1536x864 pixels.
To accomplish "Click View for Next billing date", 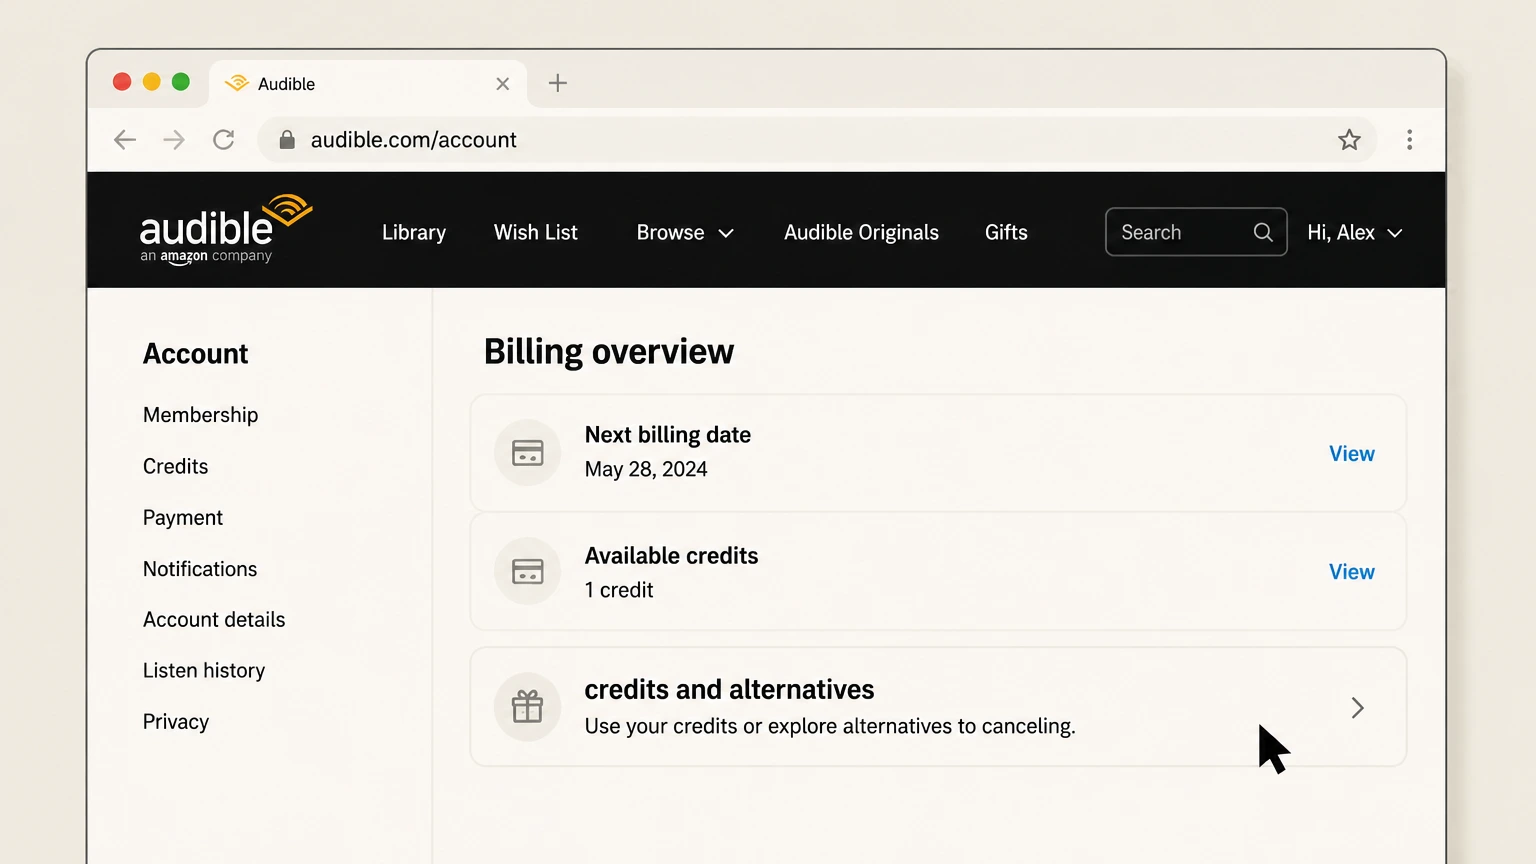I will (1351, 453).
